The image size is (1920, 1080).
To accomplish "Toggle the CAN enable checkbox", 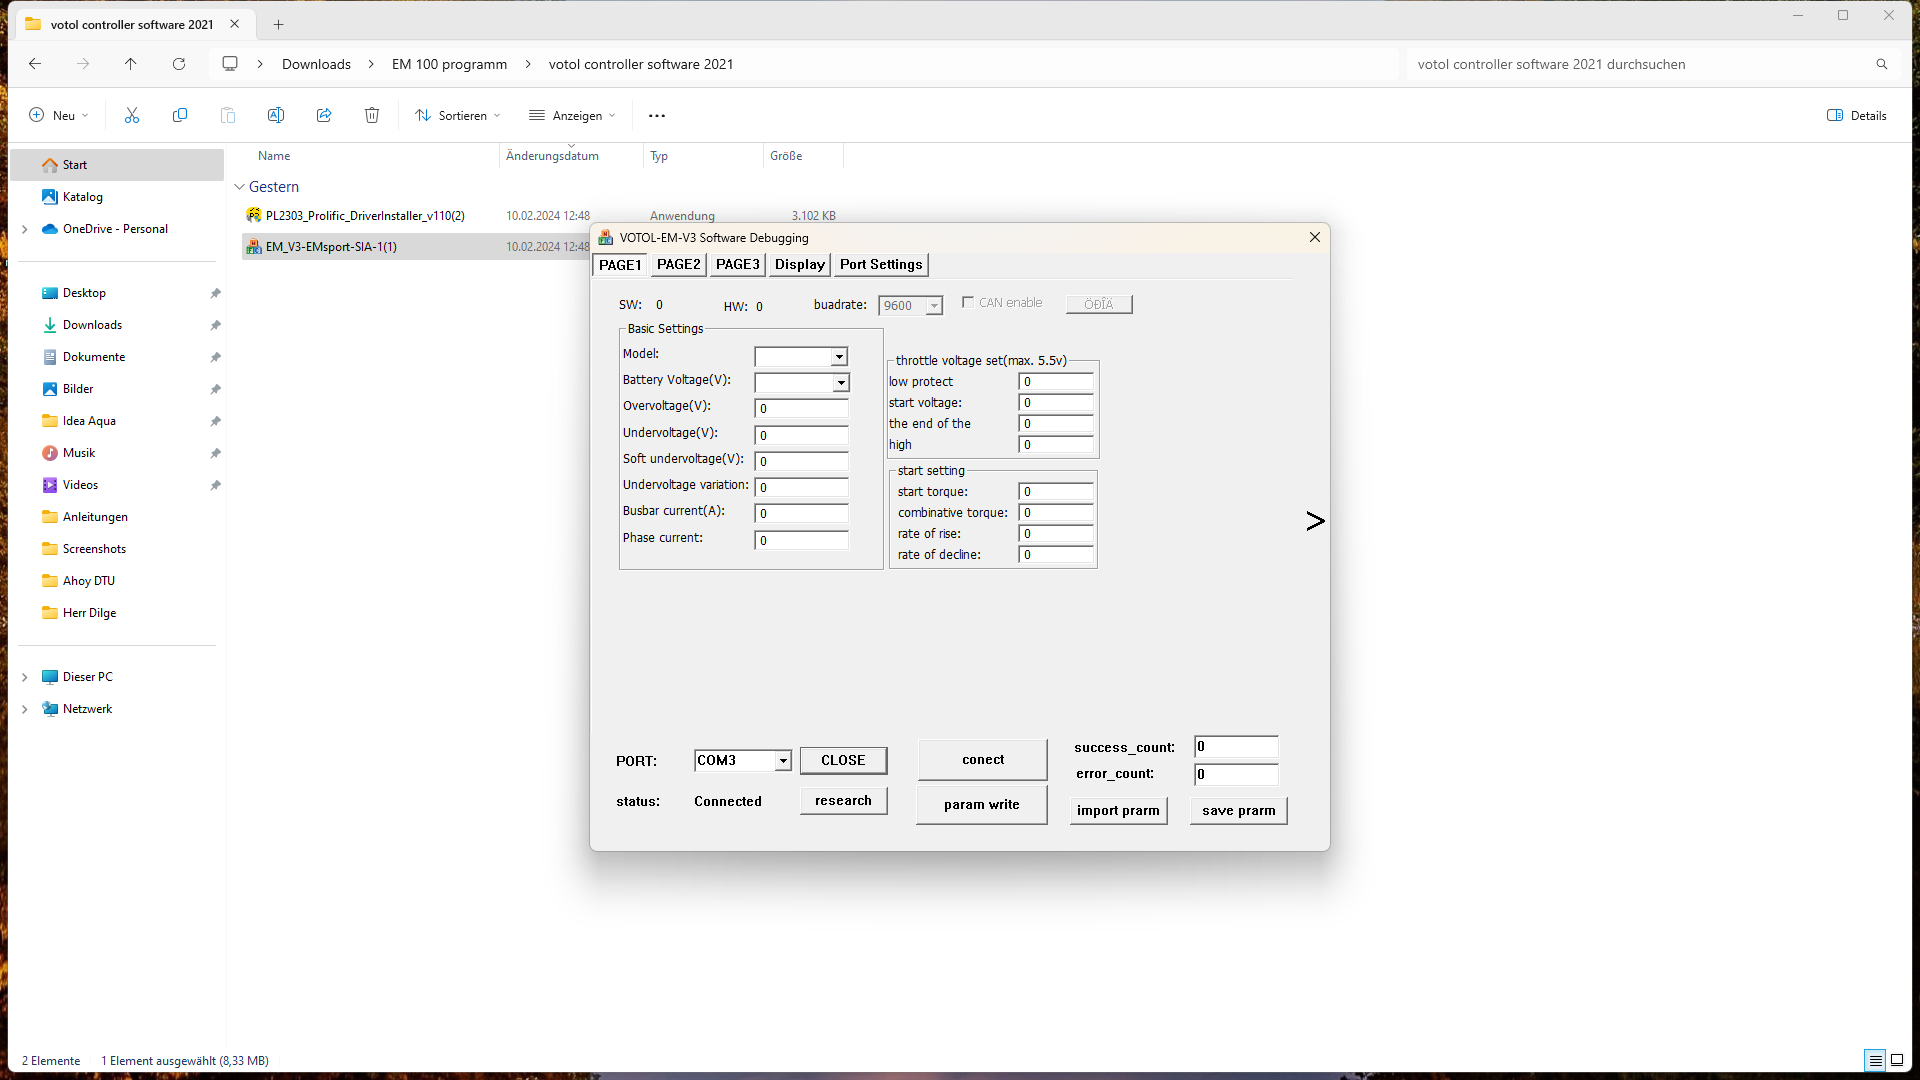I will point(968,302).
